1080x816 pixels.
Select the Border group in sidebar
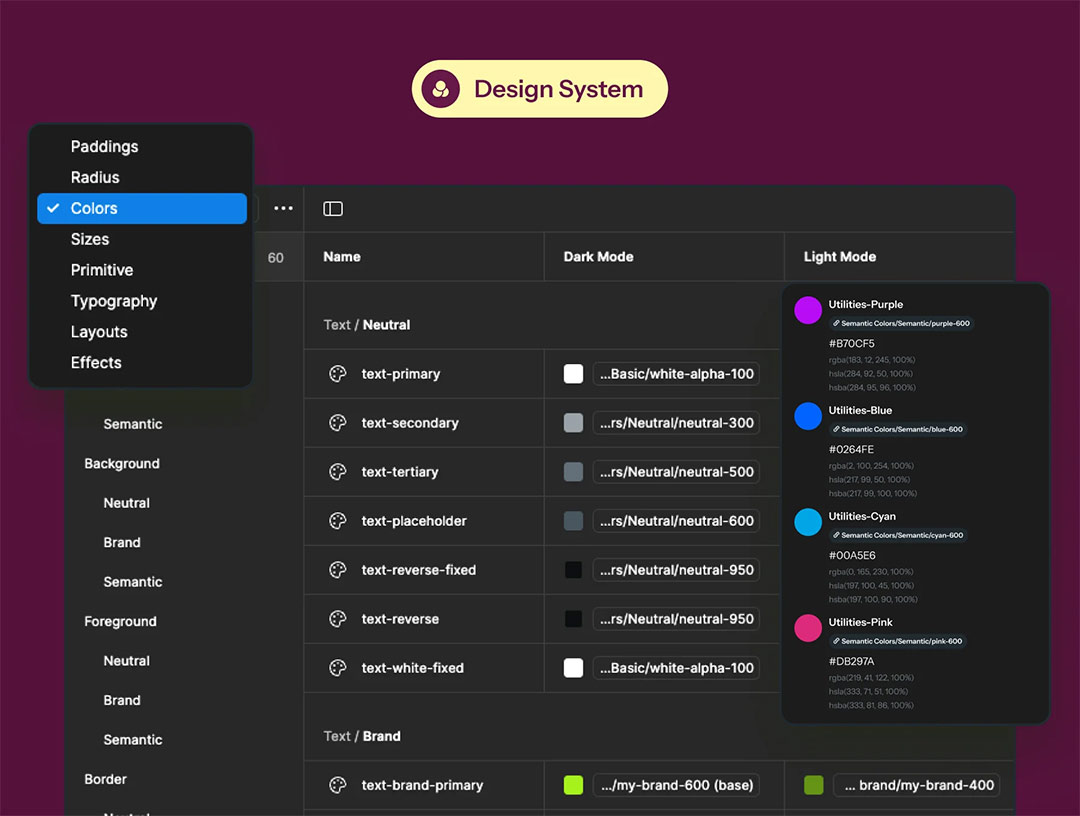coord(105,779)
